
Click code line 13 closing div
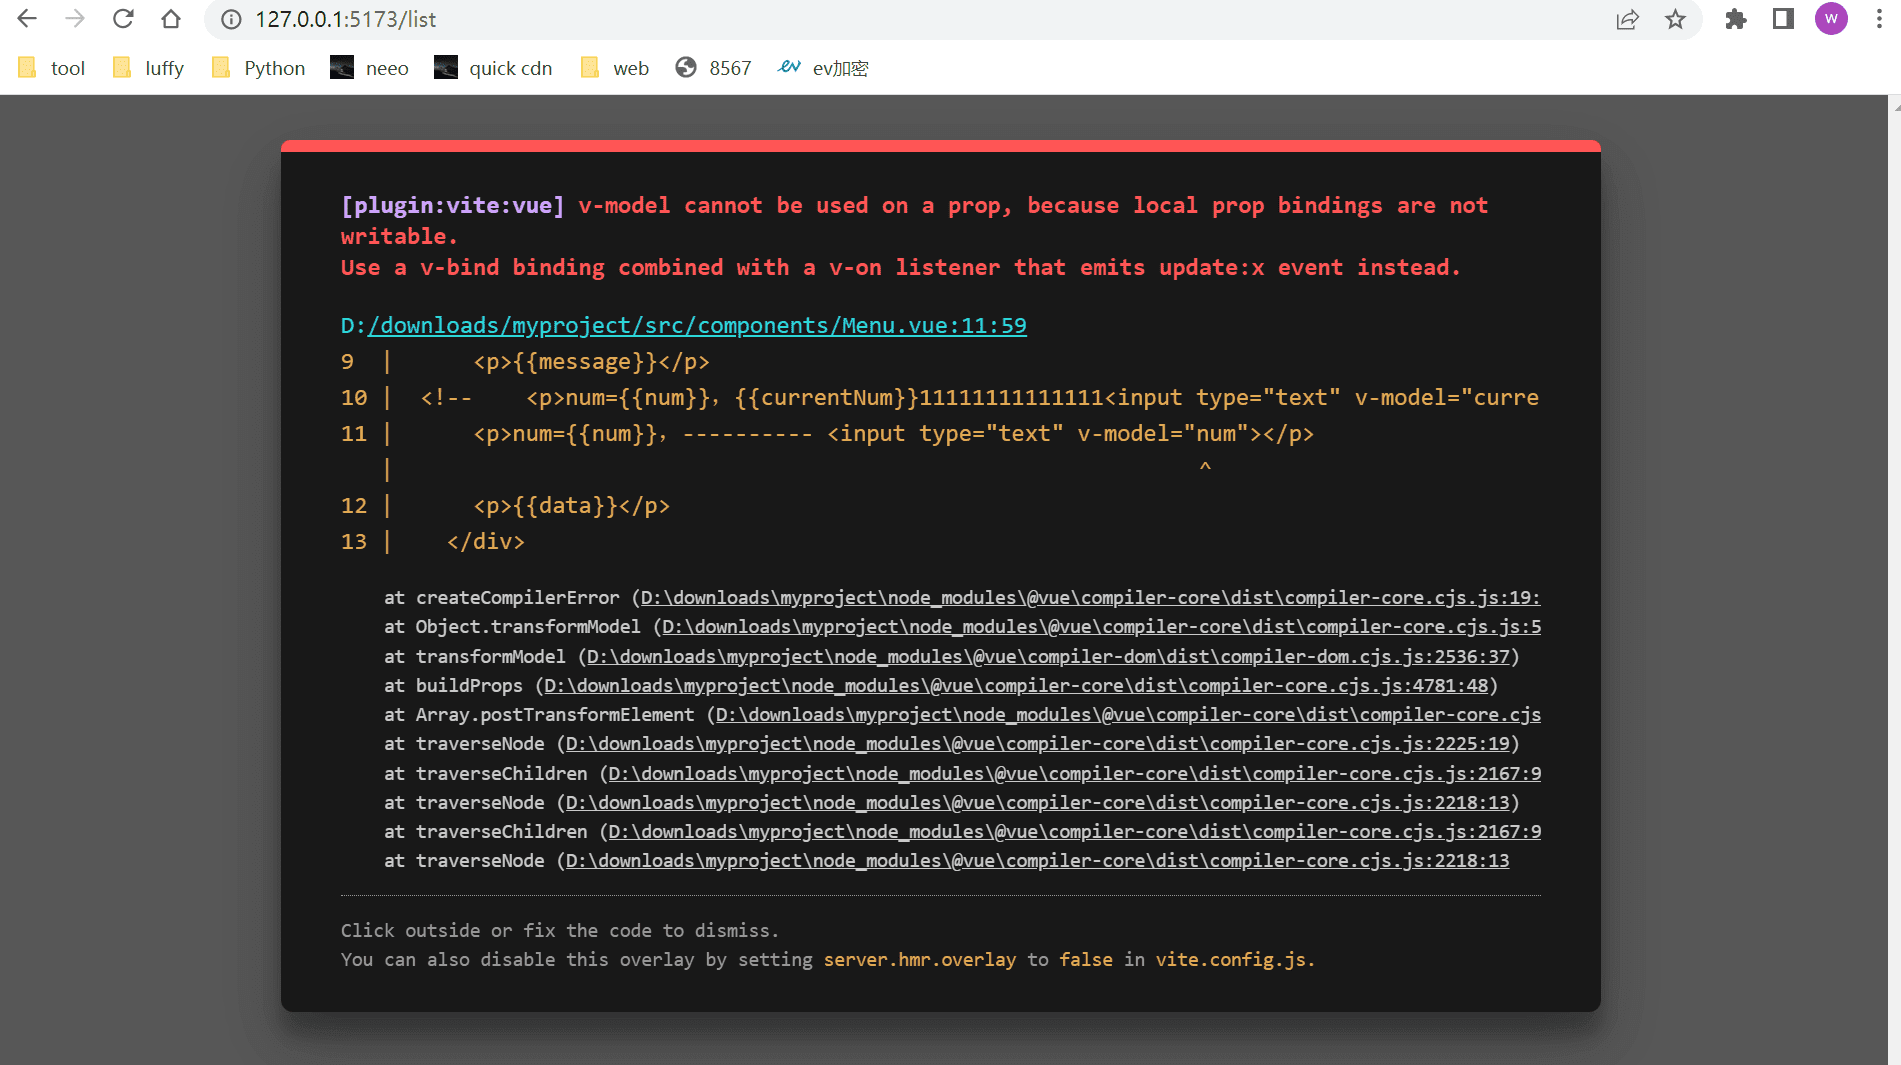coord(485,542)
